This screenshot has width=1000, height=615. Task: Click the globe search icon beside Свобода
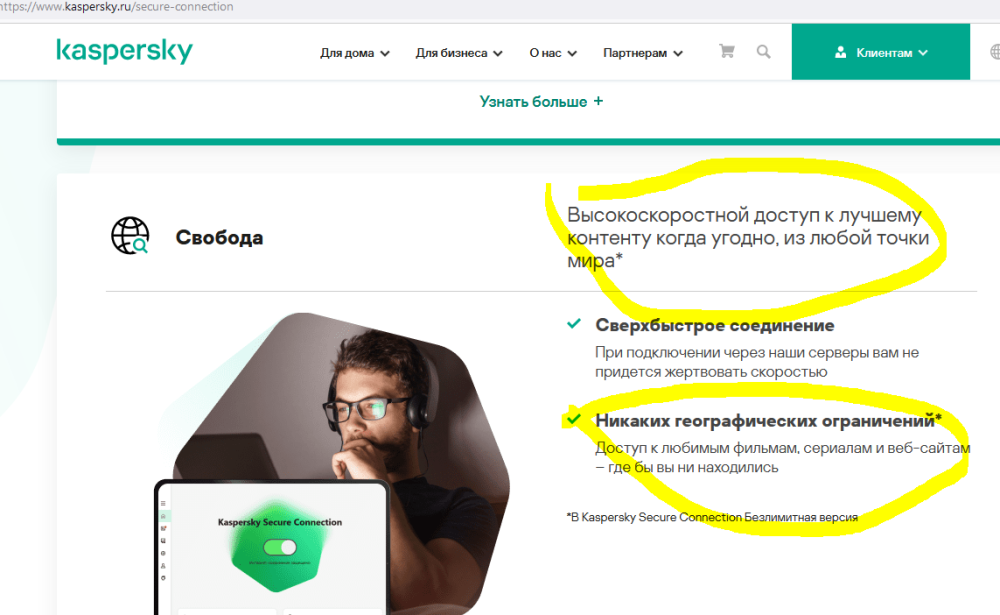pyautogui.click(x=130, y=235)
